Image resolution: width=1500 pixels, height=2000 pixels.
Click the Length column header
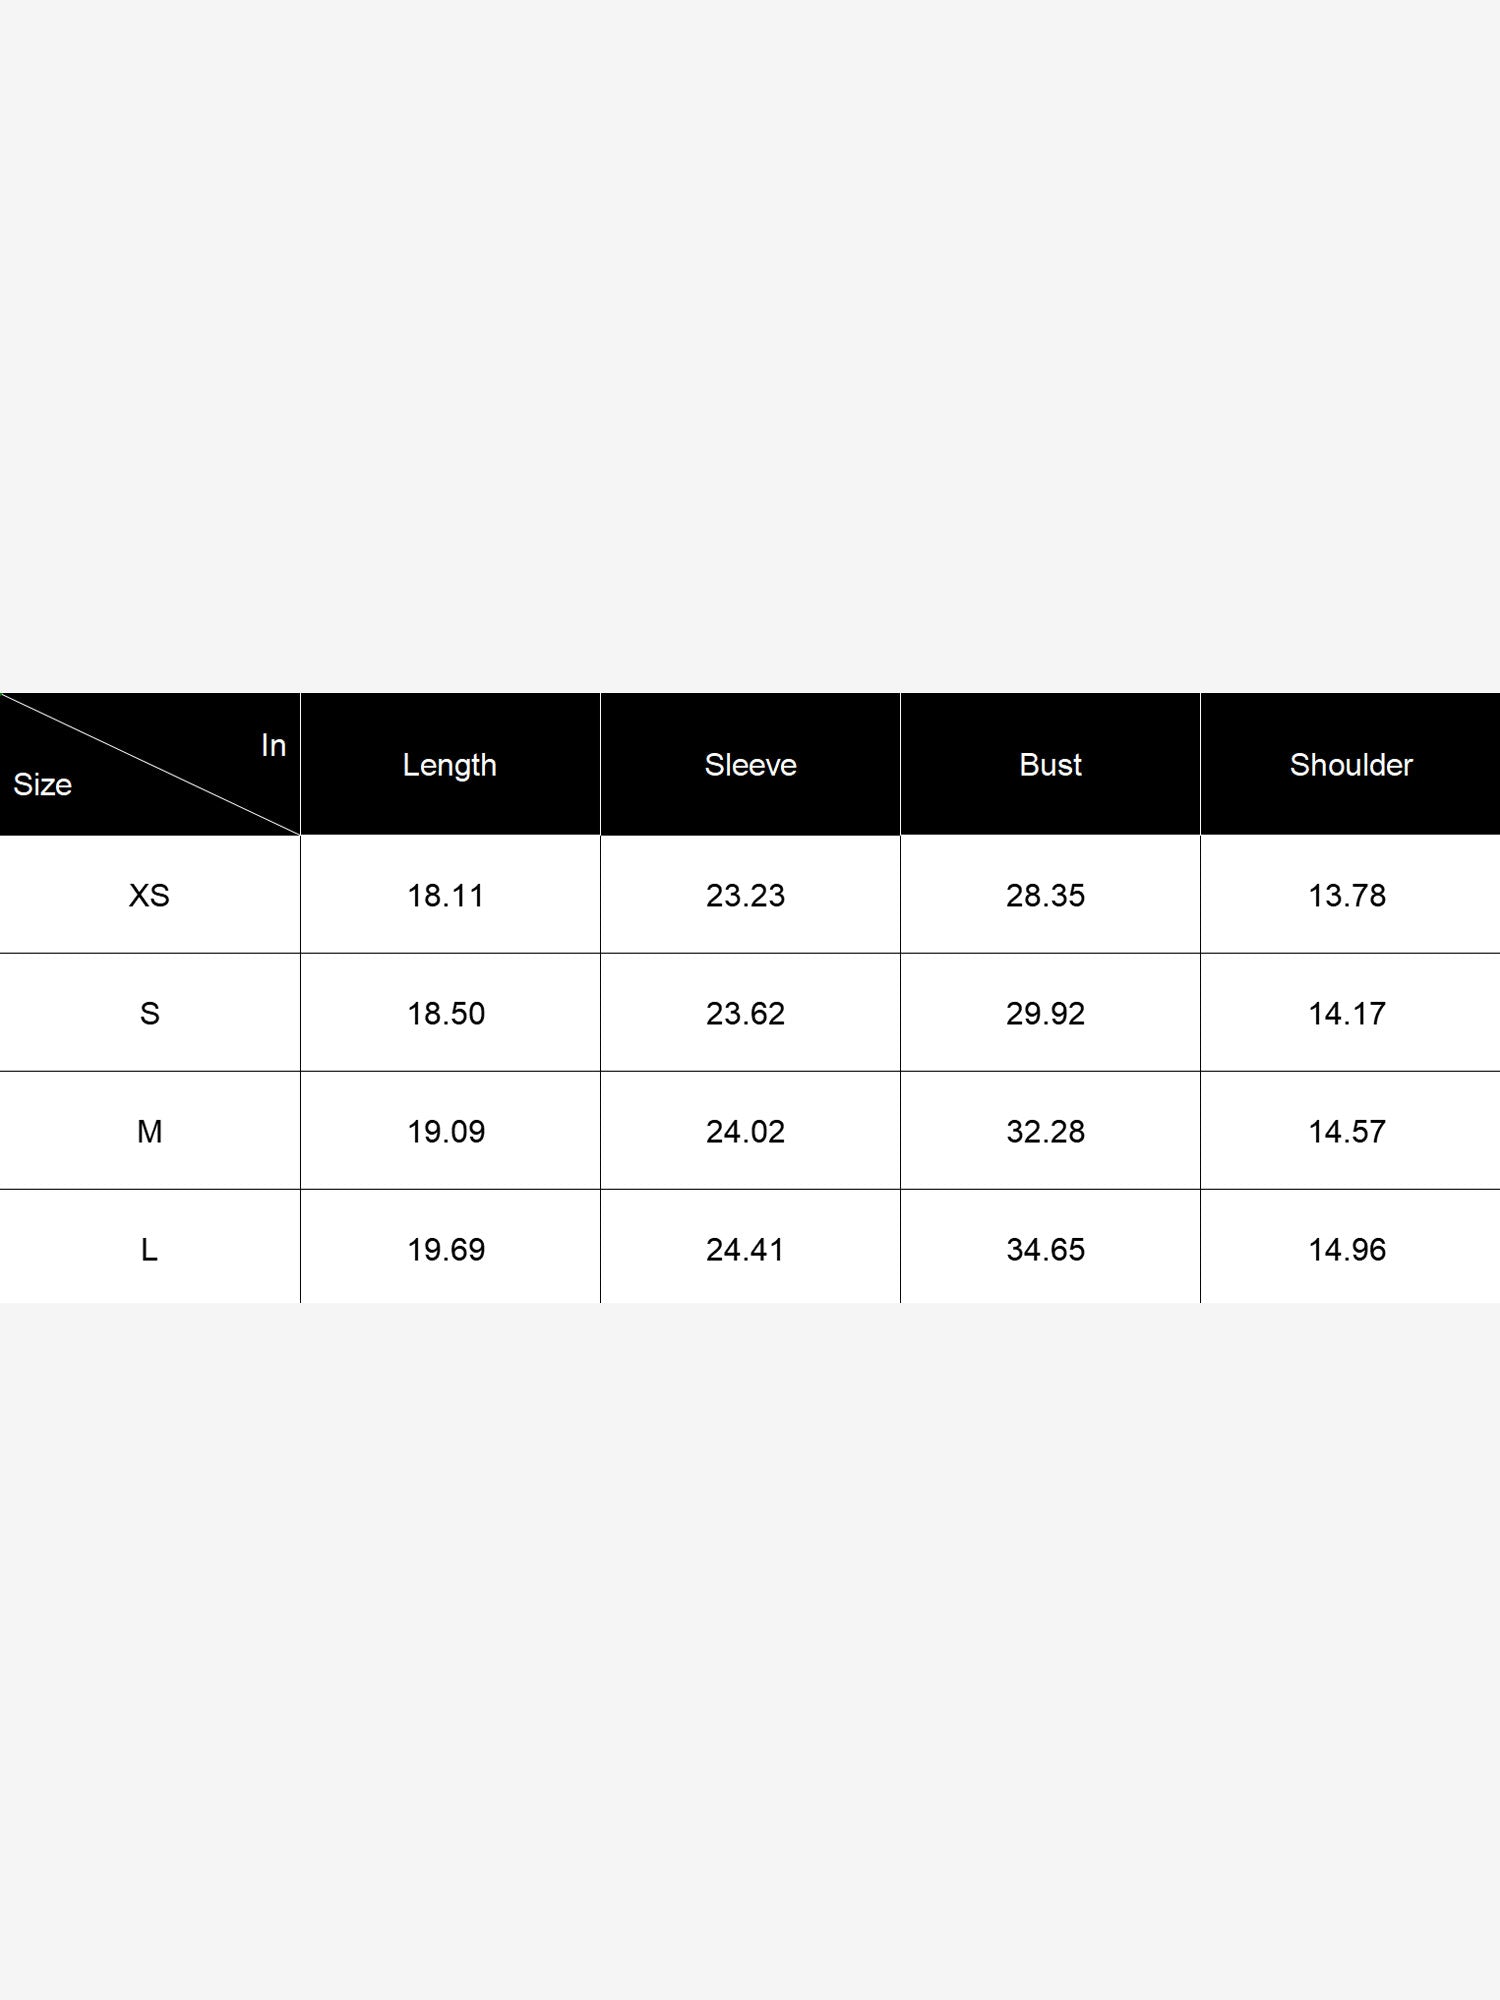[x=450, y=765]
